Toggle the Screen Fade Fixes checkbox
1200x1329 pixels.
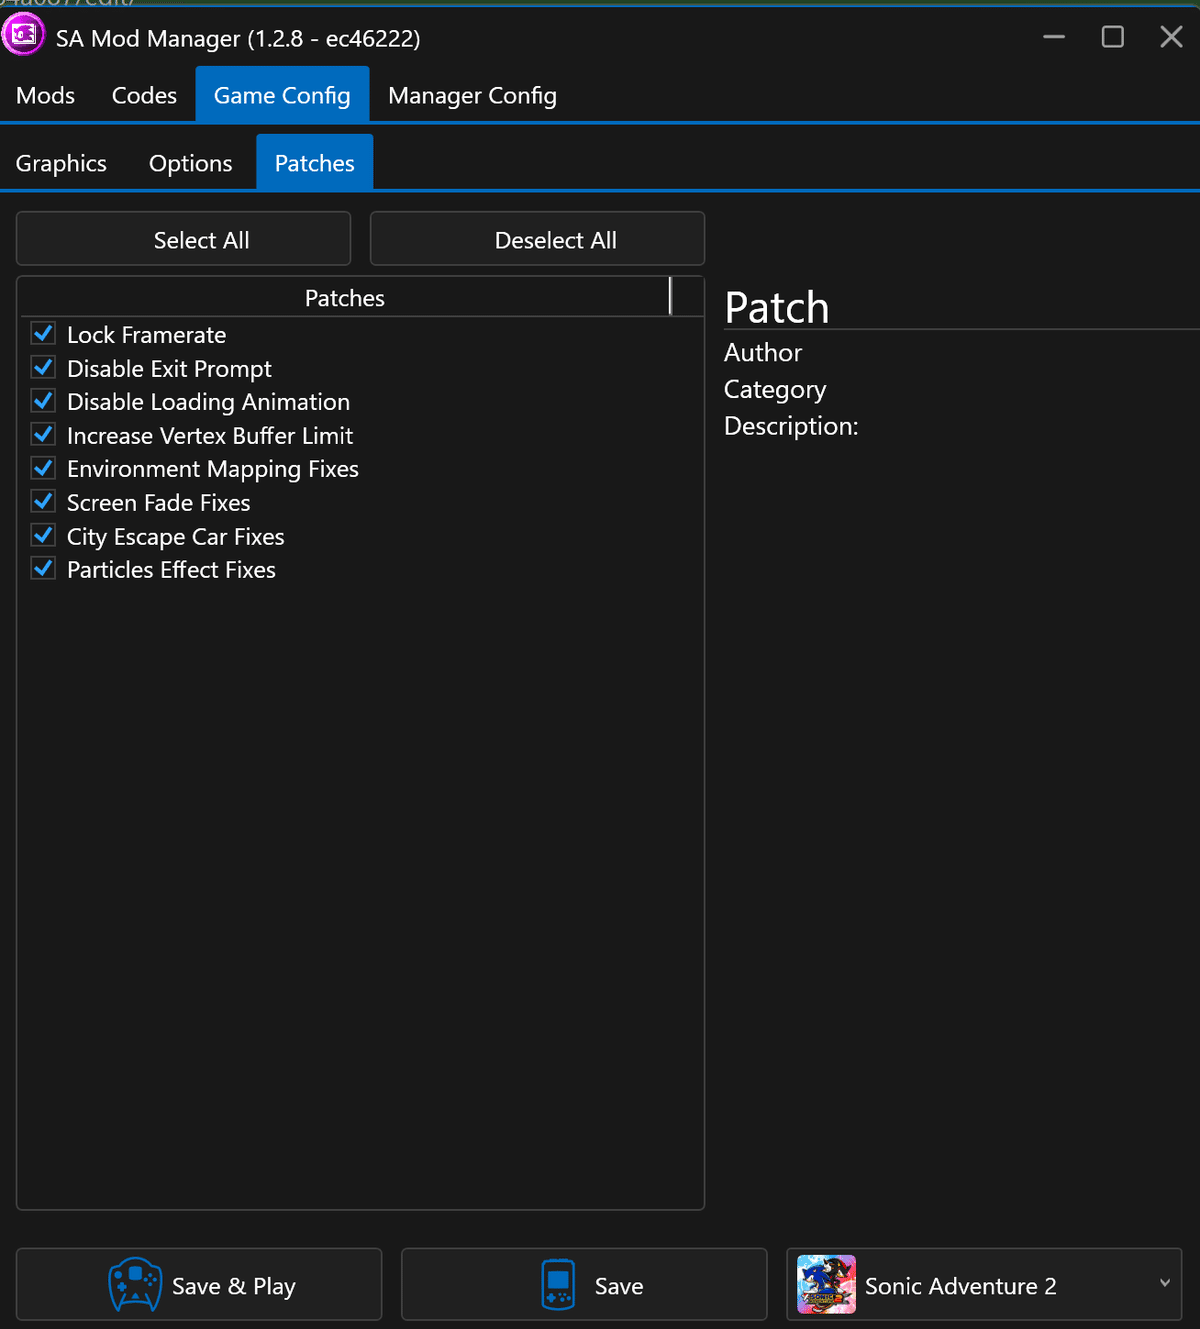[43, 501]
